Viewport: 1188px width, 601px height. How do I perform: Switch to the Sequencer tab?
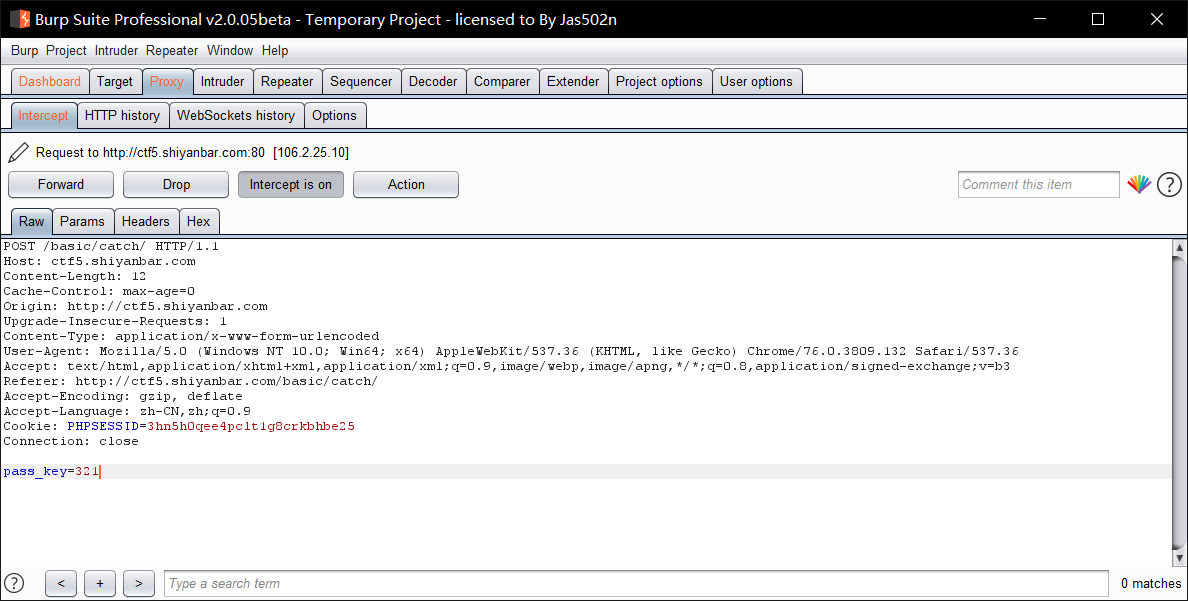click(361, 81)
